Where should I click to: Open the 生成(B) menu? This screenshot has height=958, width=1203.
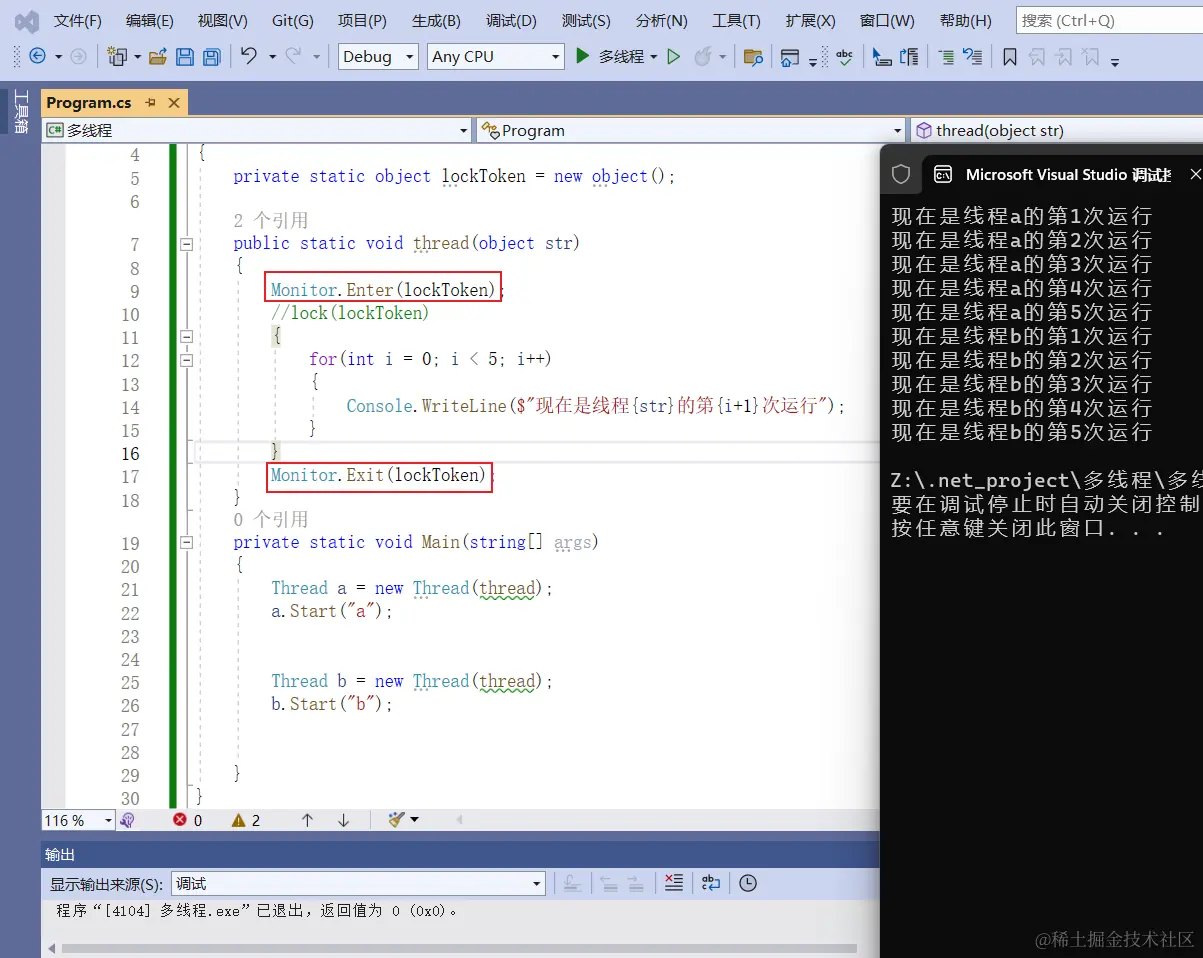coord(436,21)
